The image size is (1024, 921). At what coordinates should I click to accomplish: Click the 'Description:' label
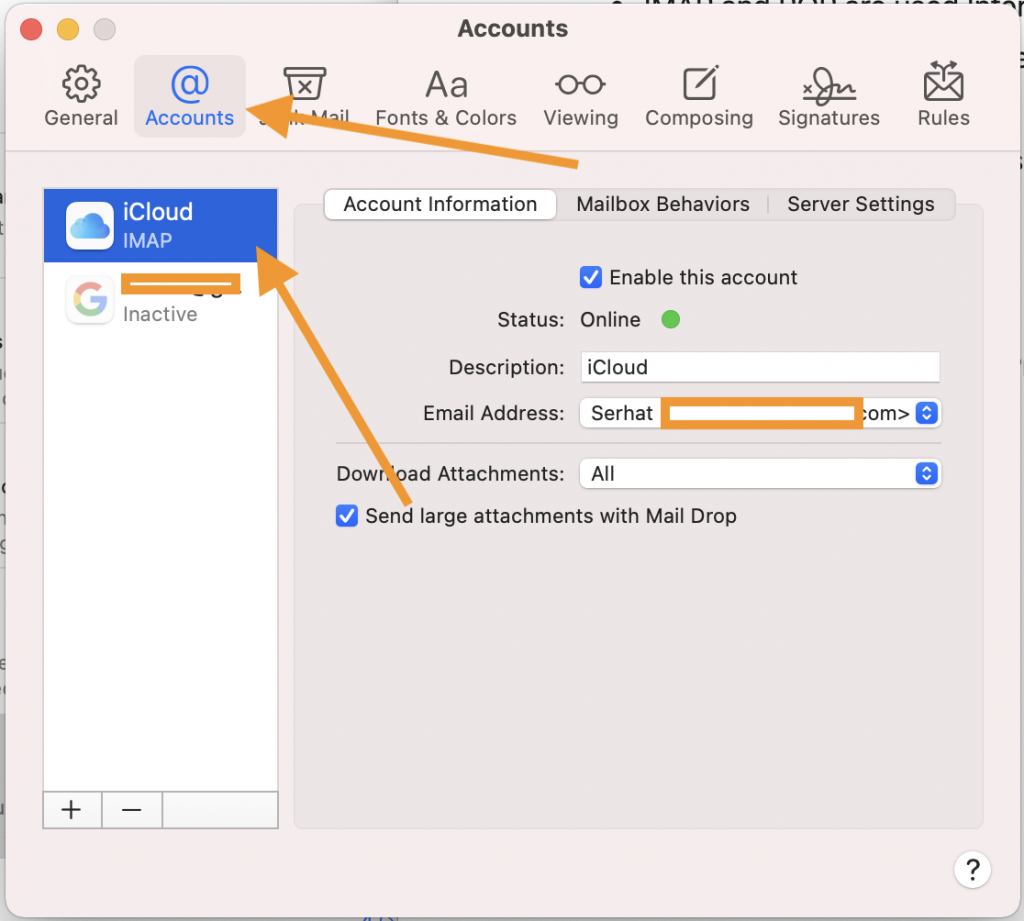(506, 368)
